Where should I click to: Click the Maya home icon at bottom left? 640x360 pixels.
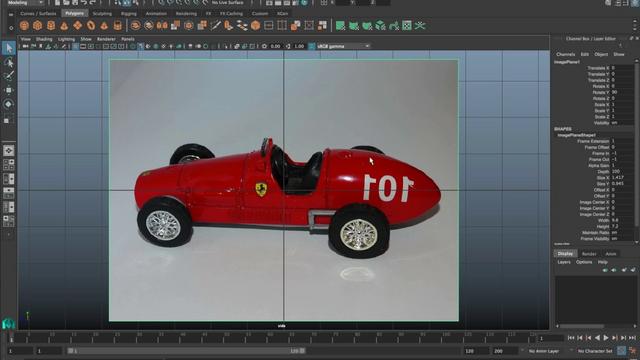pos(8,324)
